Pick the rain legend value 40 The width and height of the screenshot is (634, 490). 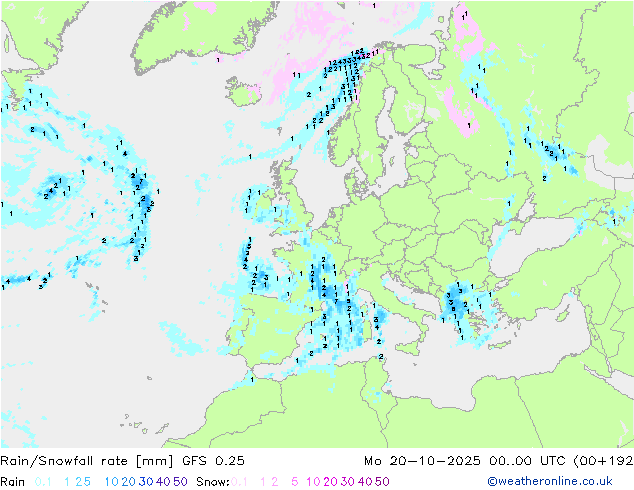163,482
